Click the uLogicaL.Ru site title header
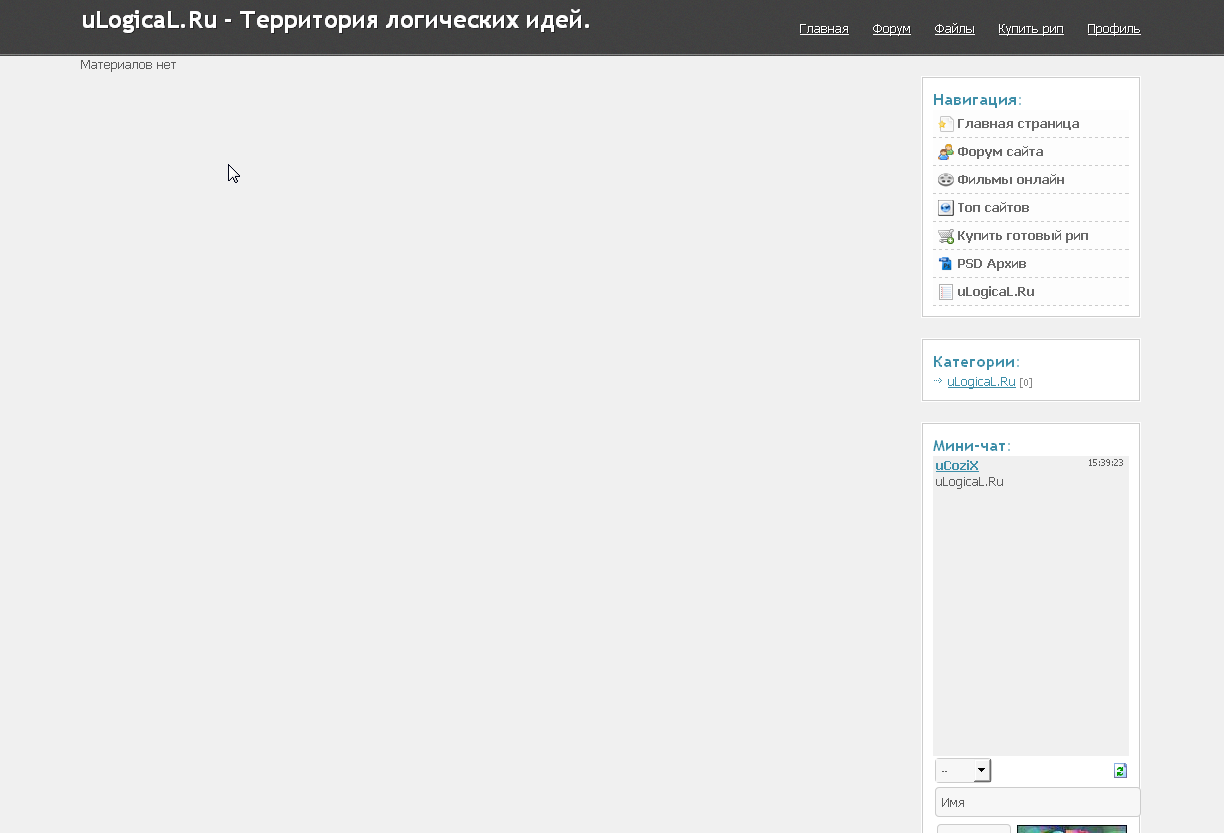 (336, 20)
